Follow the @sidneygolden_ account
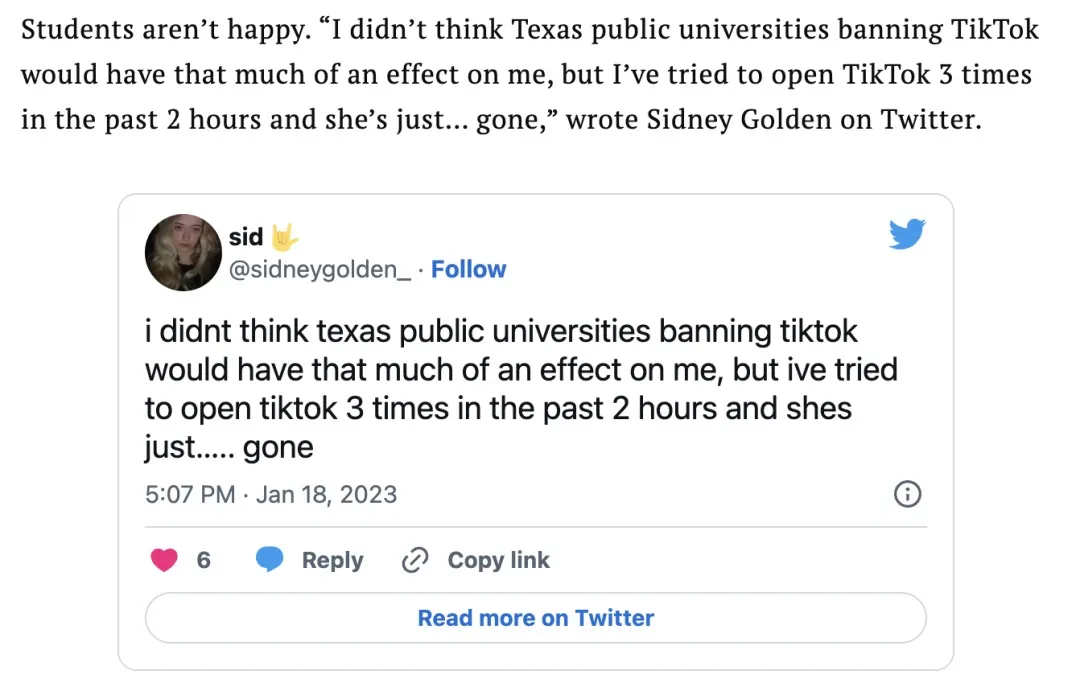Viewport: 1080px width, 687px height. [x=468, y=269]
